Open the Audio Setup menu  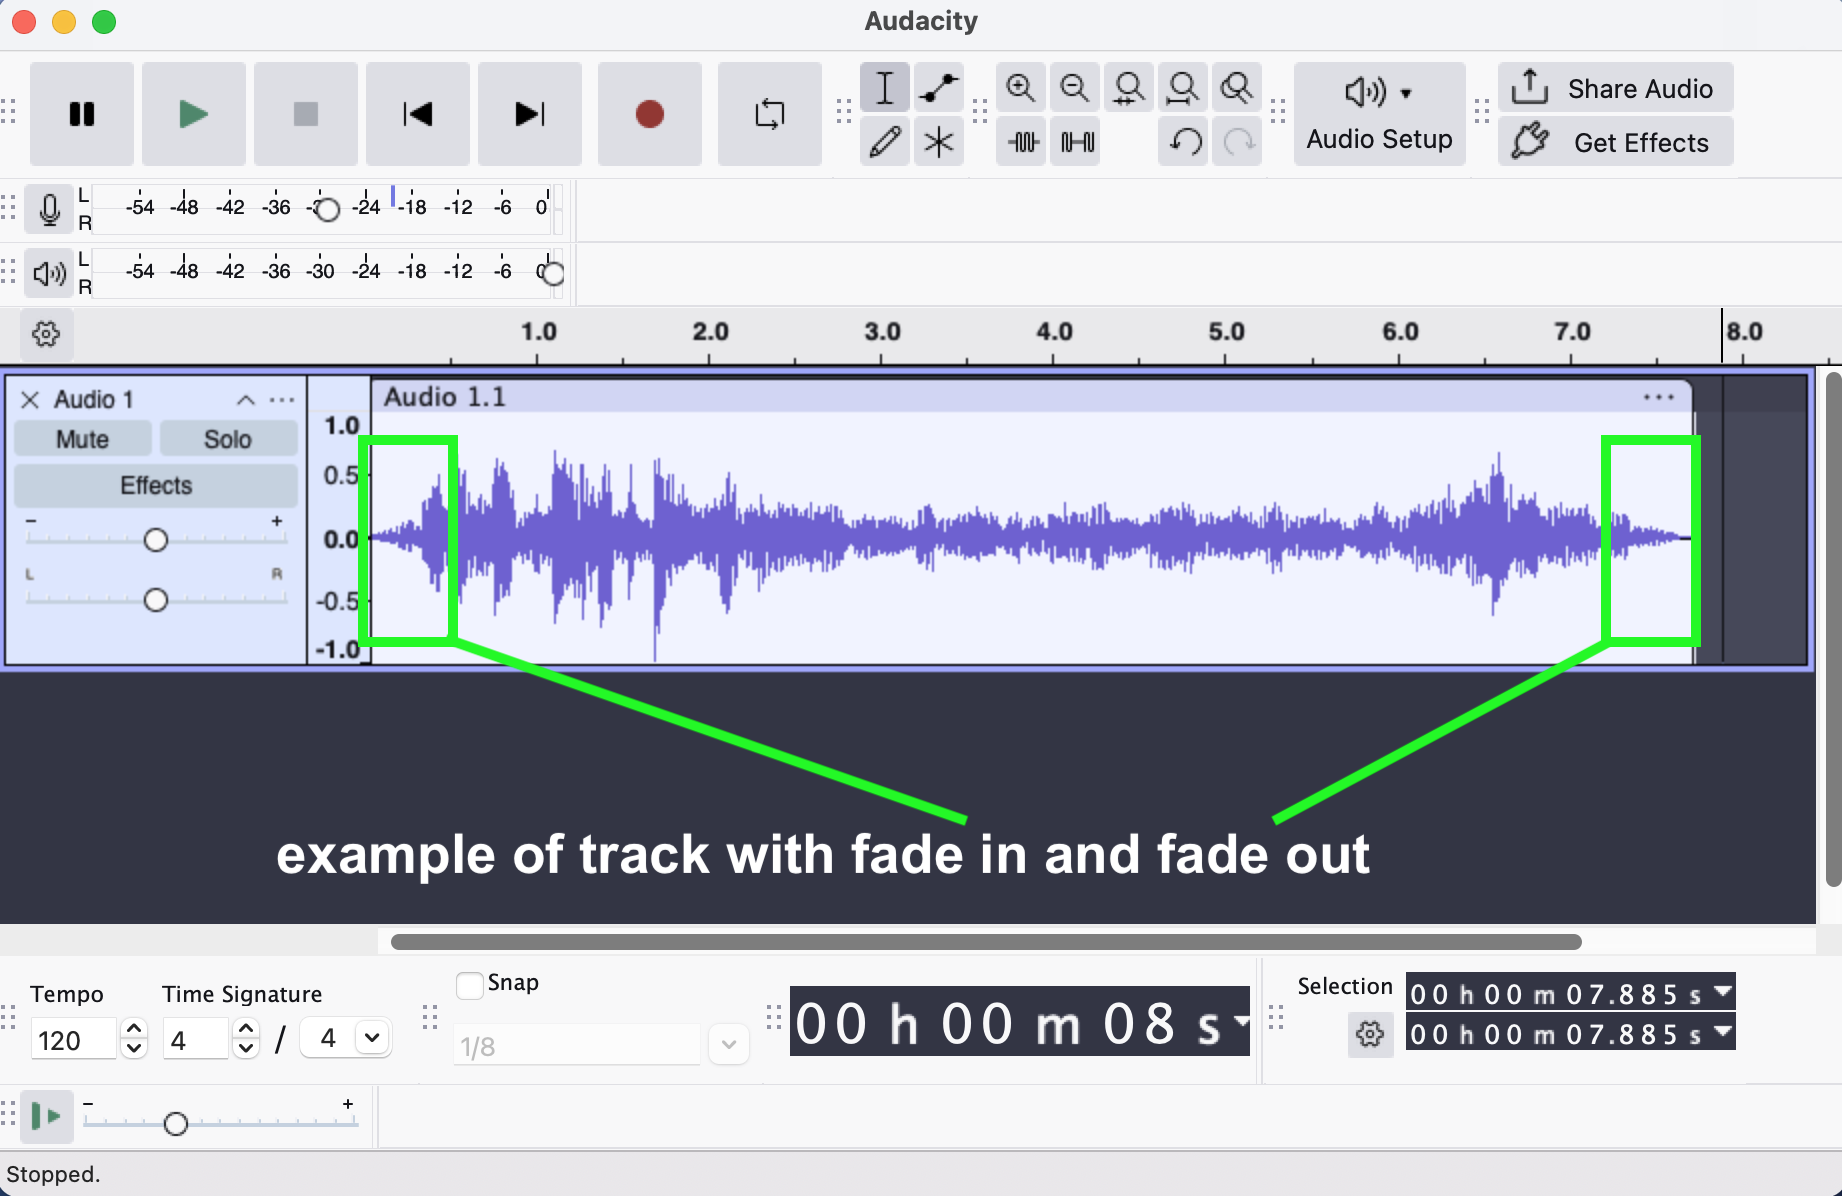point(1380,114)
